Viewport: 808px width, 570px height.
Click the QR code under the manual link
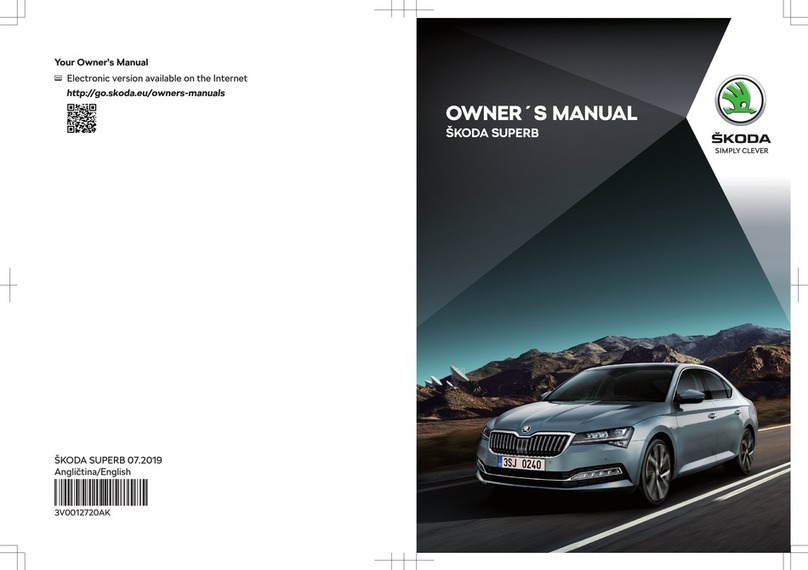(81, 118)
